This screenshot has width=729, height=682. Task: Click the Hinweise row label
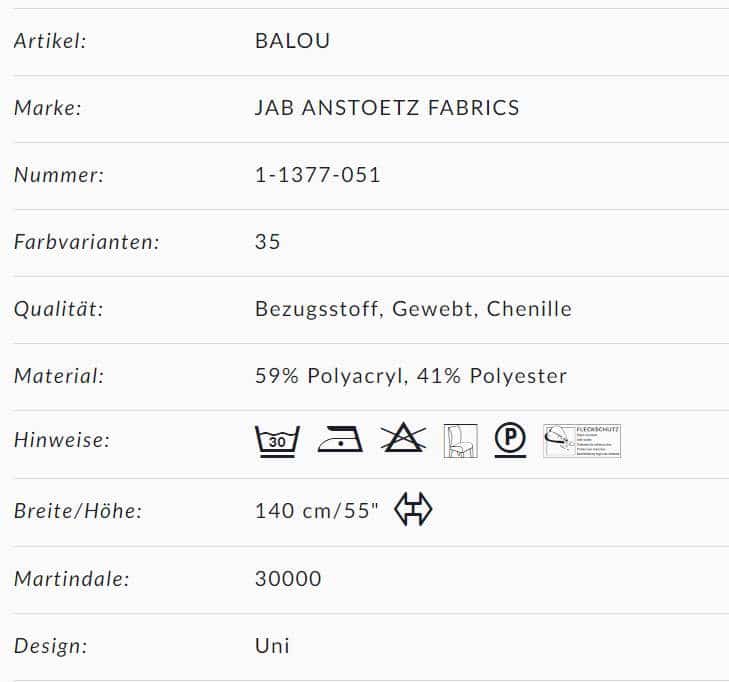click(62, 440)
